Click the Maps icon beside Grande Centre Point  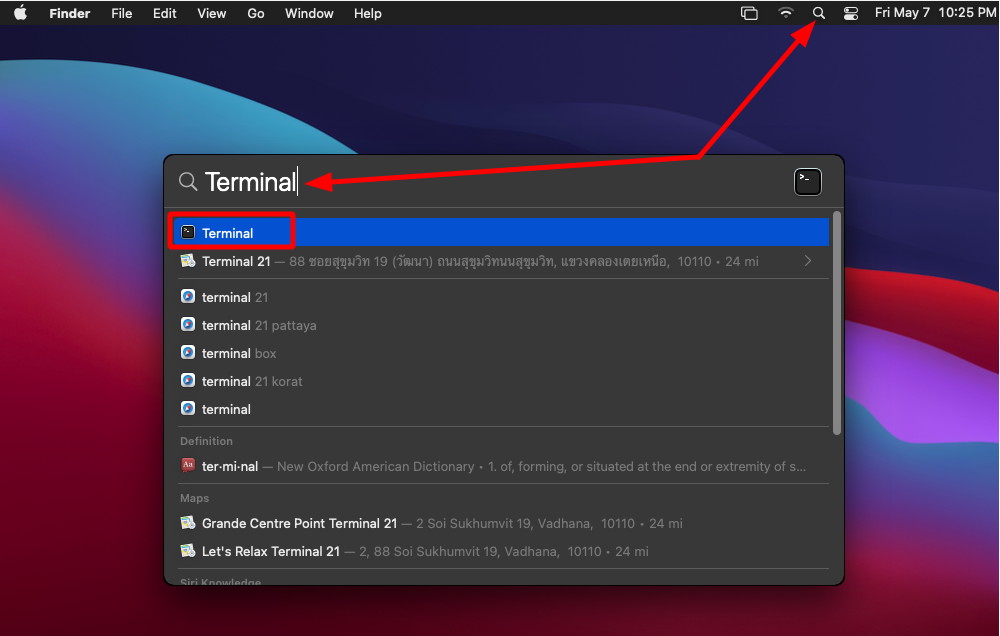(188, 523)
